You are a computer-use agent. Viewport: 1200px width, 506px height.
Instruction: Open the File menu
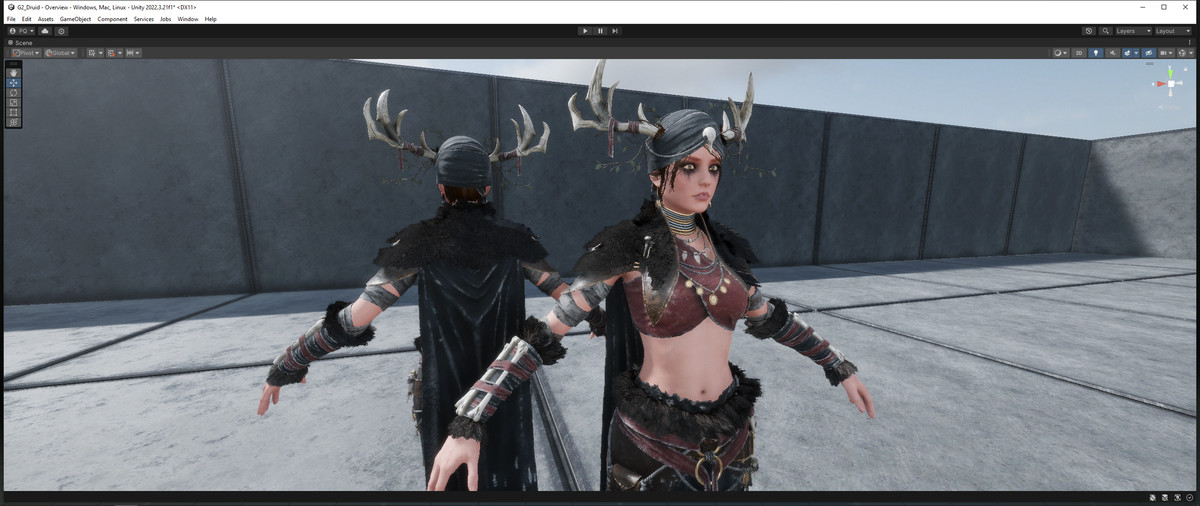coord(11,19)
